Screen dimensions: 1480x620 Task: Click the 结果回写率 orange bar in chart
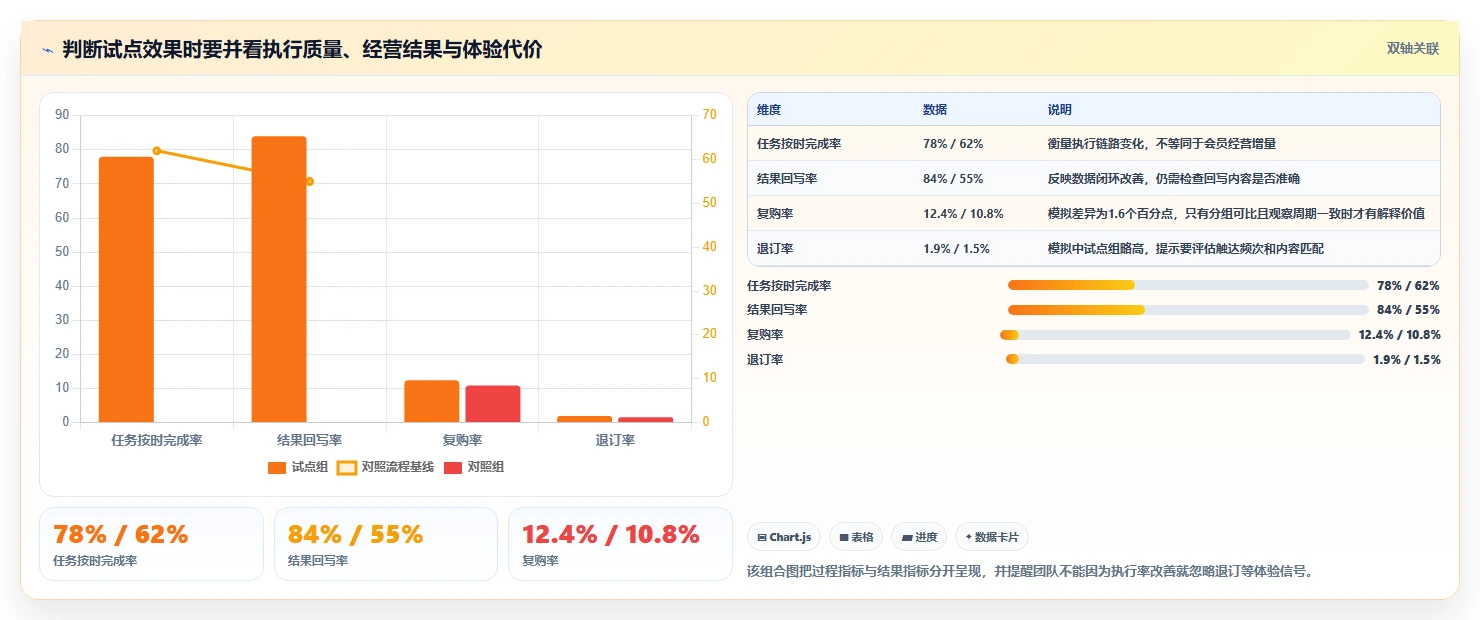pos(279,279)
